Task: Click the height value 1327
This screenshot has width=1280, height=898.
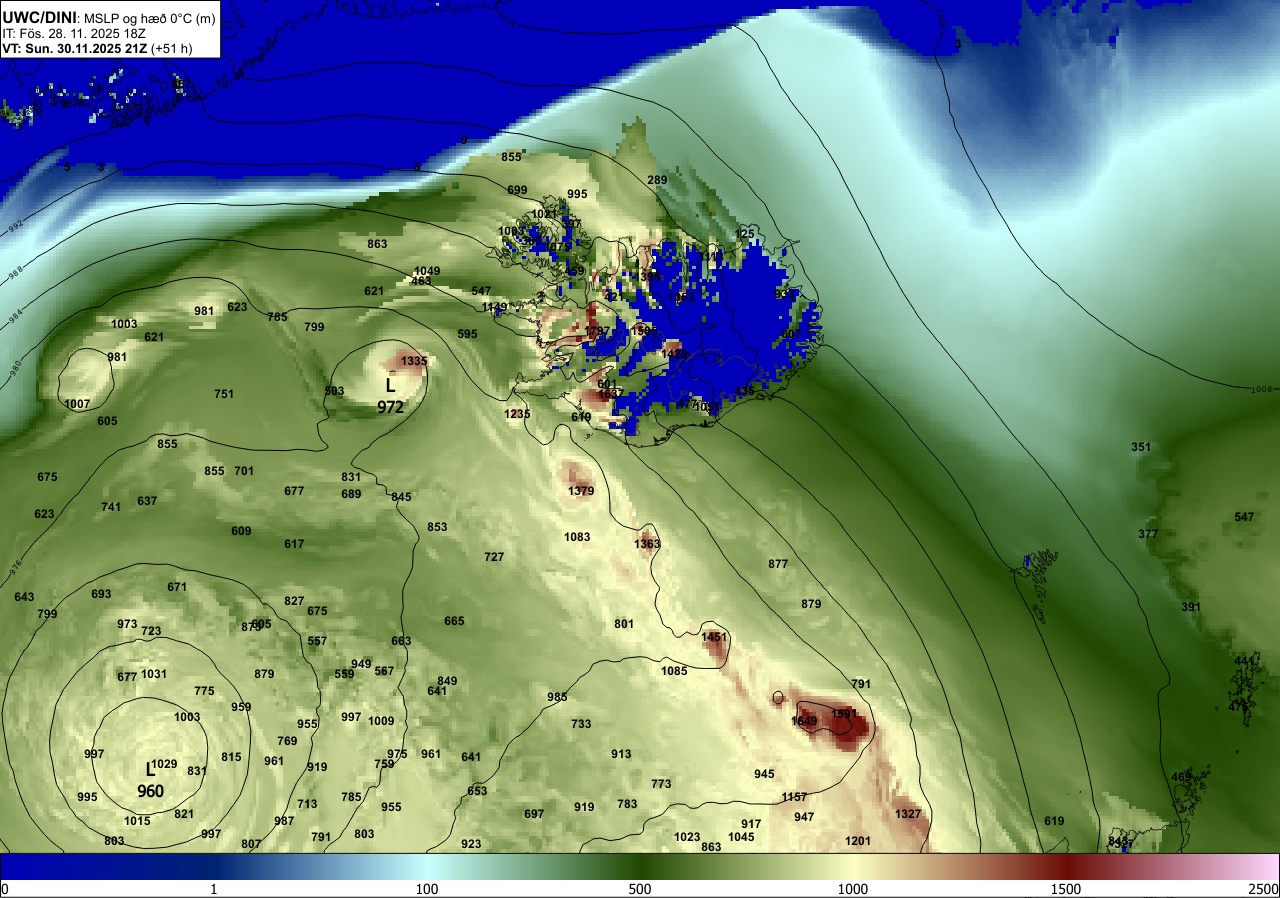Action: [x=908, y=814]
